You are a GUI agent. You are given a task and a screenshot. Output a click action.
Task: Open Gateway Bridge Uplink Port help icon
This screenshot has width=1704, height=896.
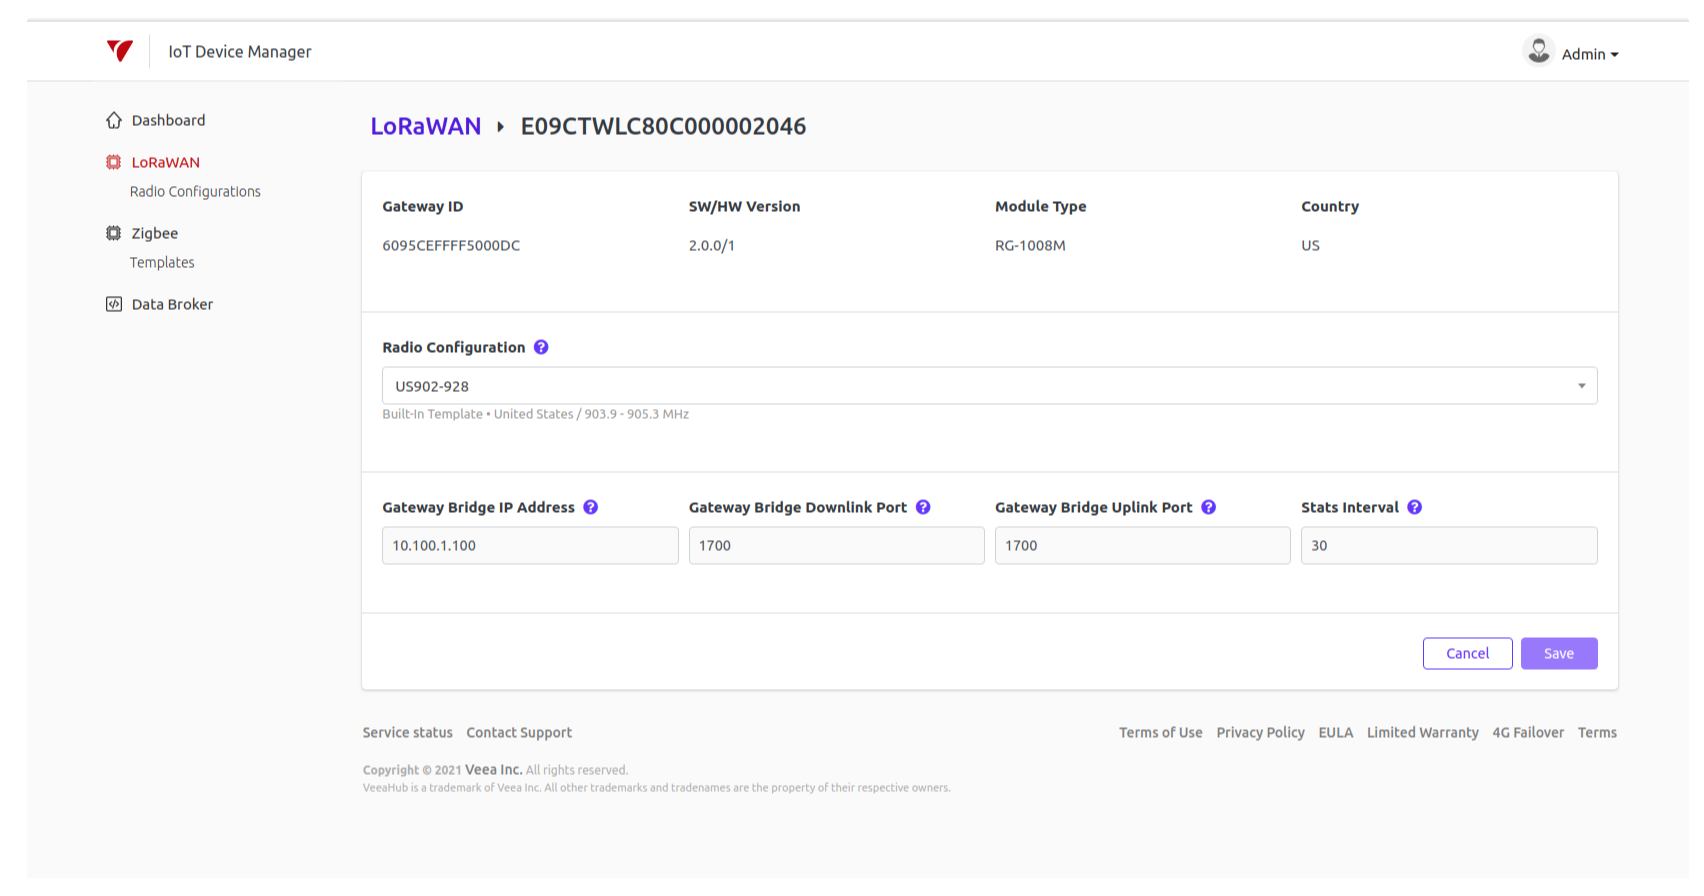[1209, 507]
